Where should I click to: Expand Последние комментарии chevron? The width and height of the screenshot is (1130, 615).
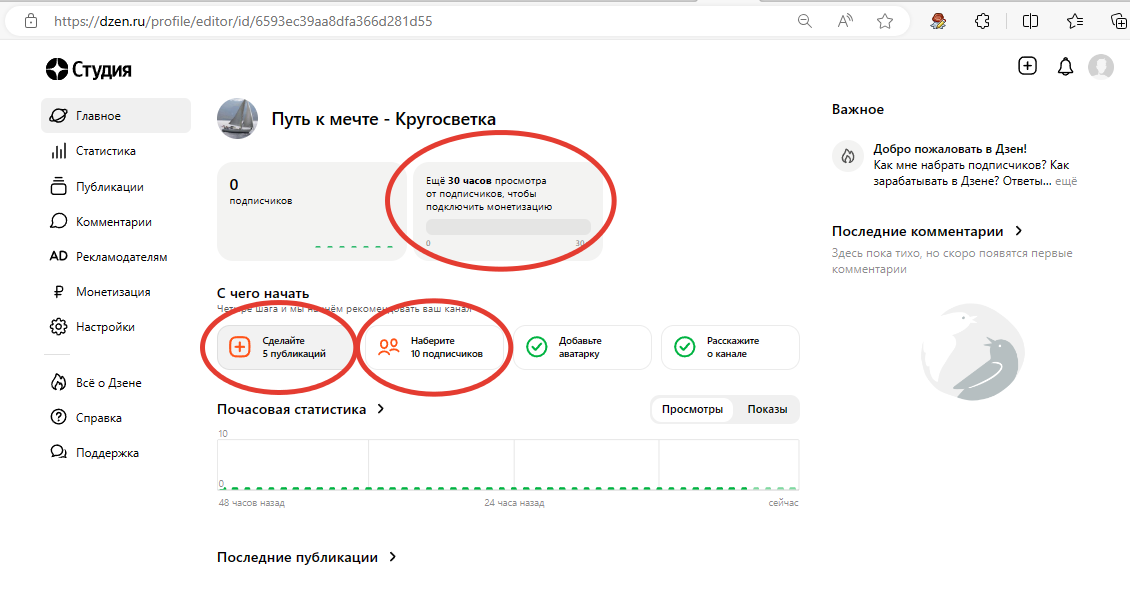coord(1019,231)
